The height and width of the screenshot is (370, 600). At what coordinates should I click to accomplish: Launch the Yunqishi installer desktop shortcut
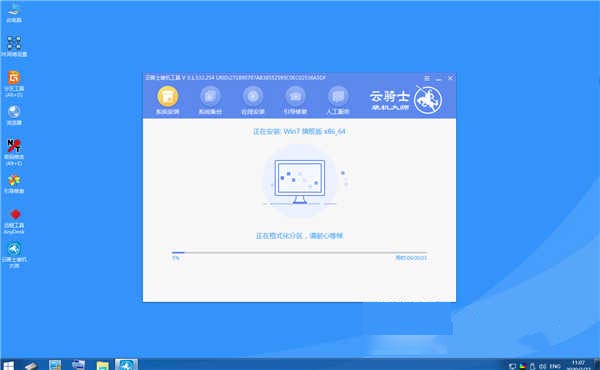[x=14, y=255]
